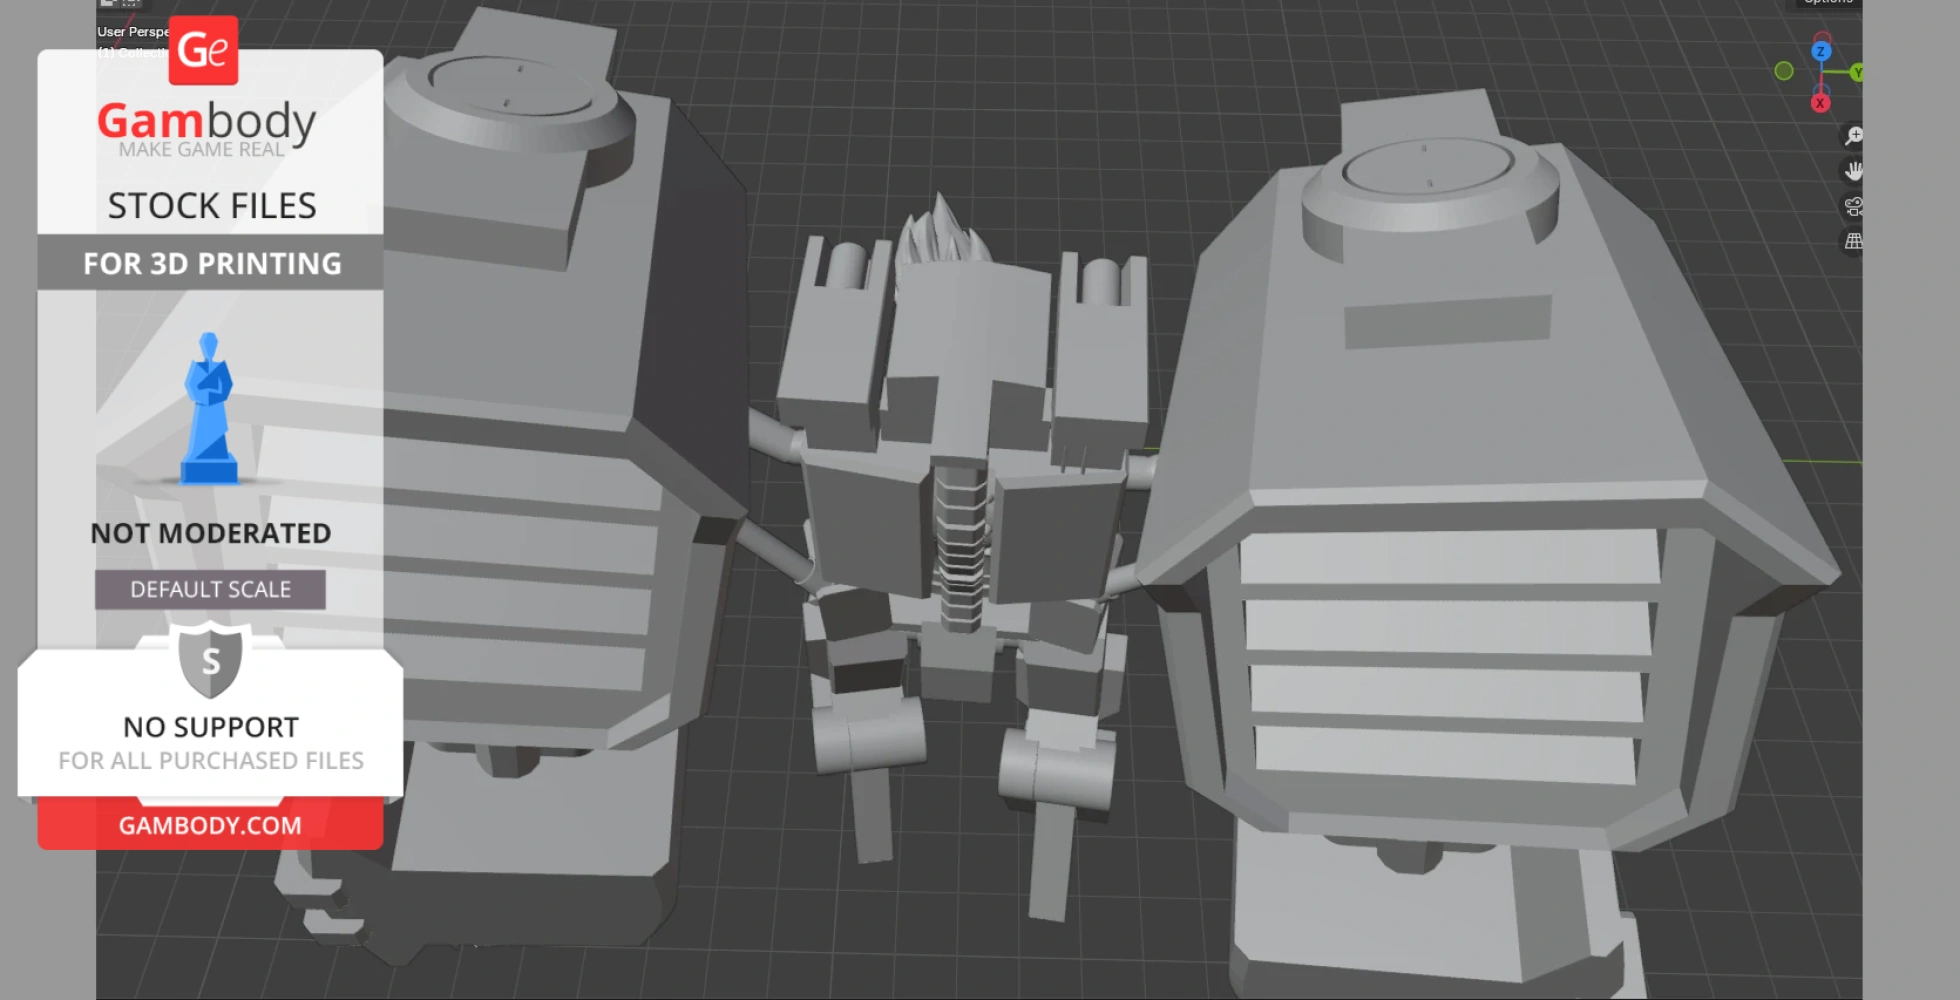
Task: Open the GAMBODY.COM link
Action: tap(210, 825)
